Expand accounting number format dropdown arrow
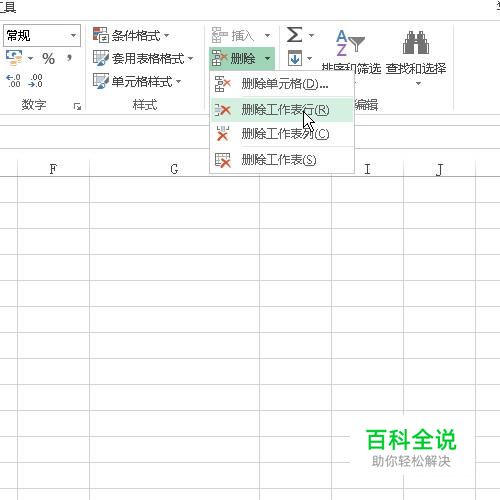The image size is (500, 500). [x=30, y=59]
